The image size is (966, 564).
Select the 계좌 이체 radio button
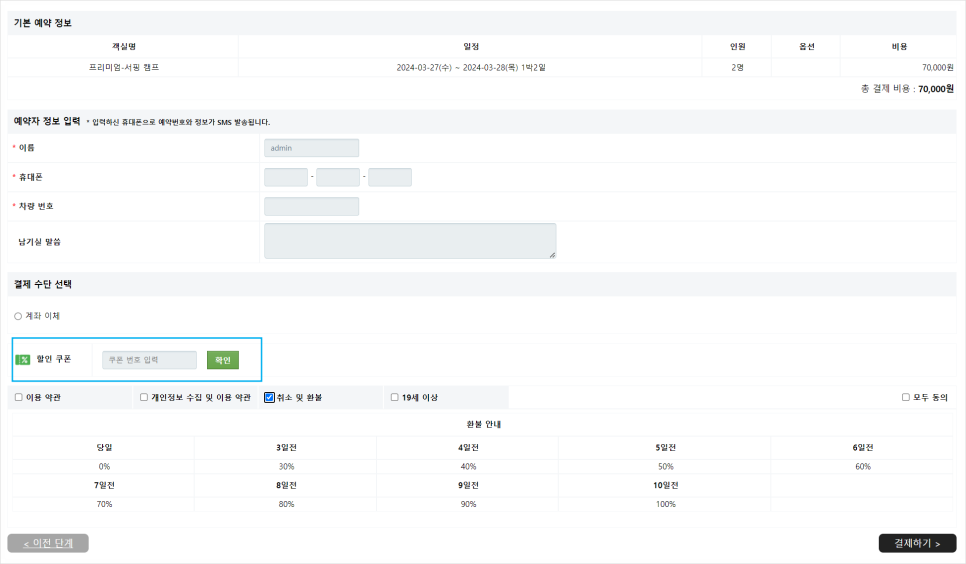tap(18, 316)
